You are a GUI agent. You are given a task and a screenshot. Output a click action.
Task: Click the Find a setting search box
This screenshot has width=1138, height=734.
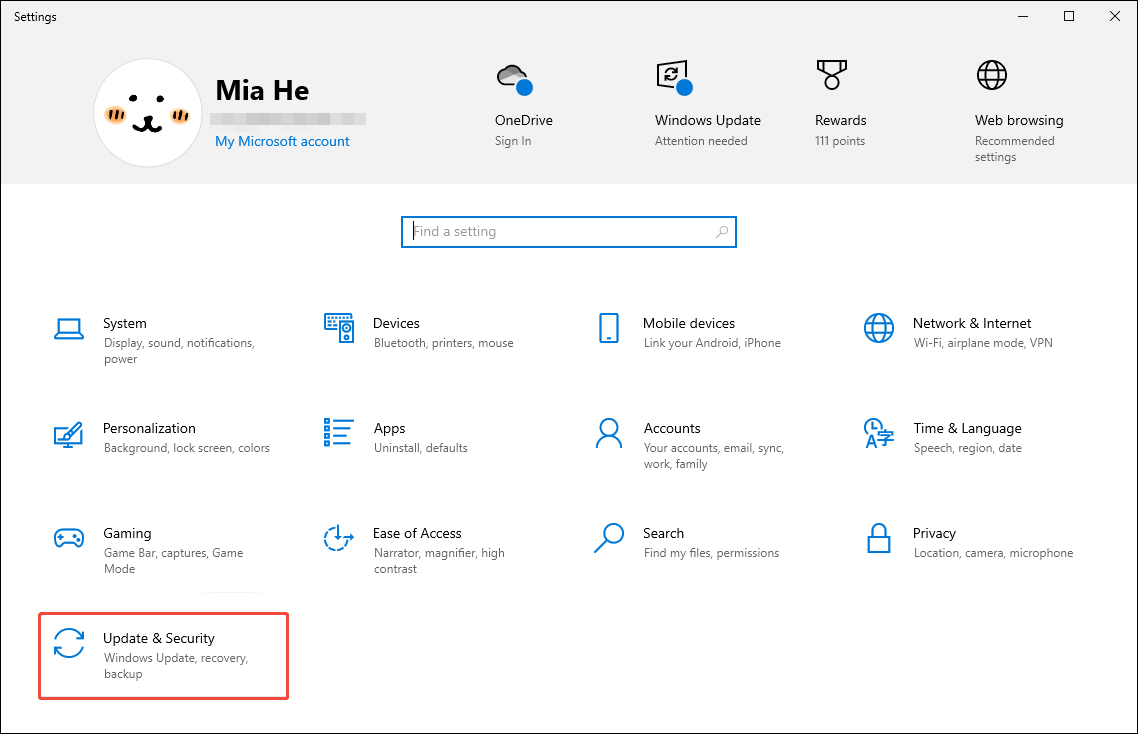coord(568,231)
